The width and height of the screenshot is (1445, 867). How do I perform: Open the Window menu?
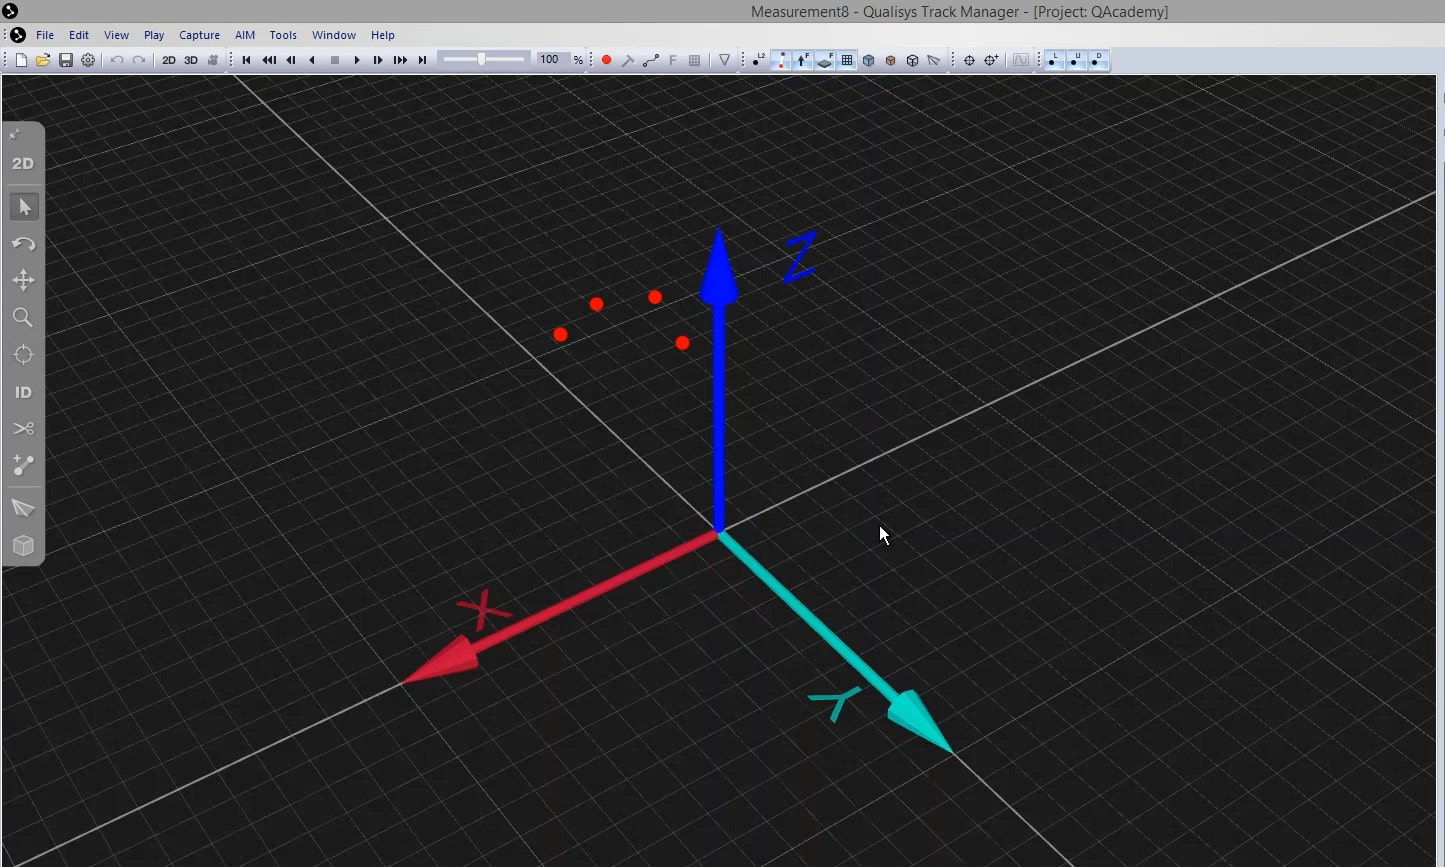coord(334,35)
